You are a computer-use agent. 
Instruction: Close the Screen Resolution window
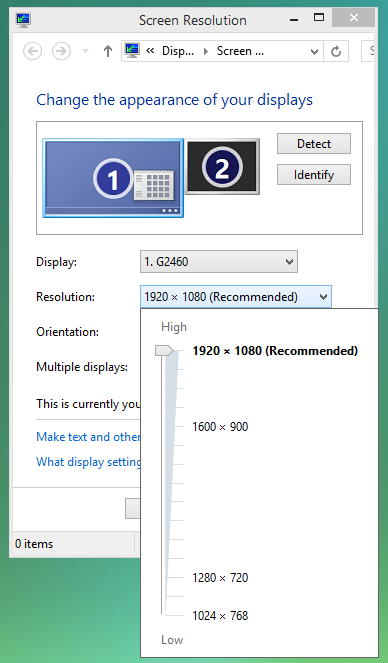(x=354, y=18)
